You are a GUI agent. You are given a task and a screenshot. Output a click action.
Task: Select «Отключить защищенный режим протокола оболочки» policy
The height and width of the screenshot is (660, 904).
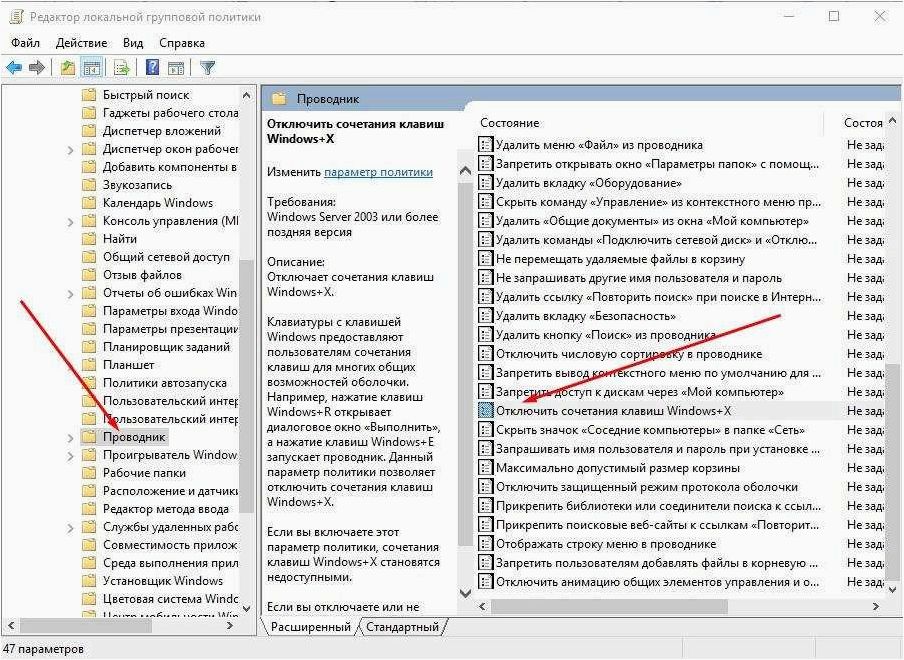pos(647,486)
